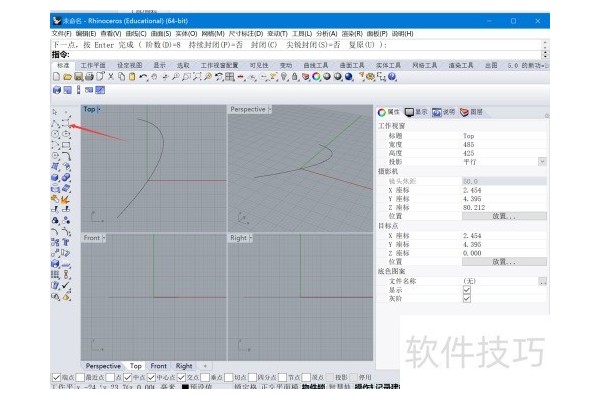Select the control point curve tool
The width and height of the screenshot is (600, 400).
point(66,123)
